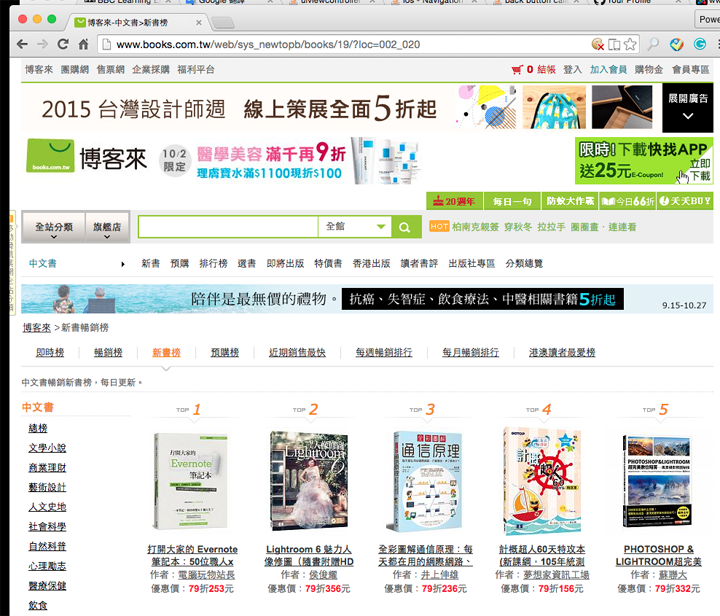Click the Lightroom 6 book cover thumbnail
This screenshot has width=720, height=616.
point(309,481)
